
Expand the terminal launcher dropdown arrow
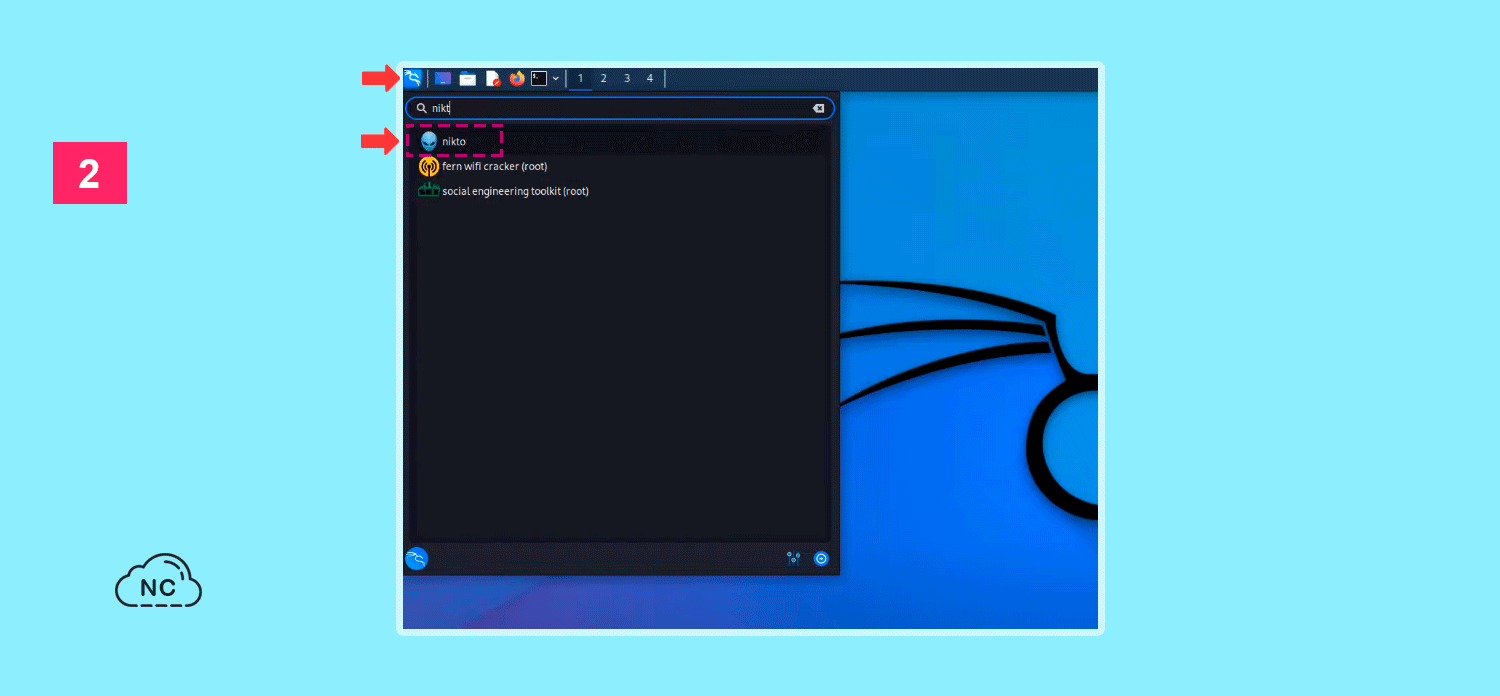556,78
